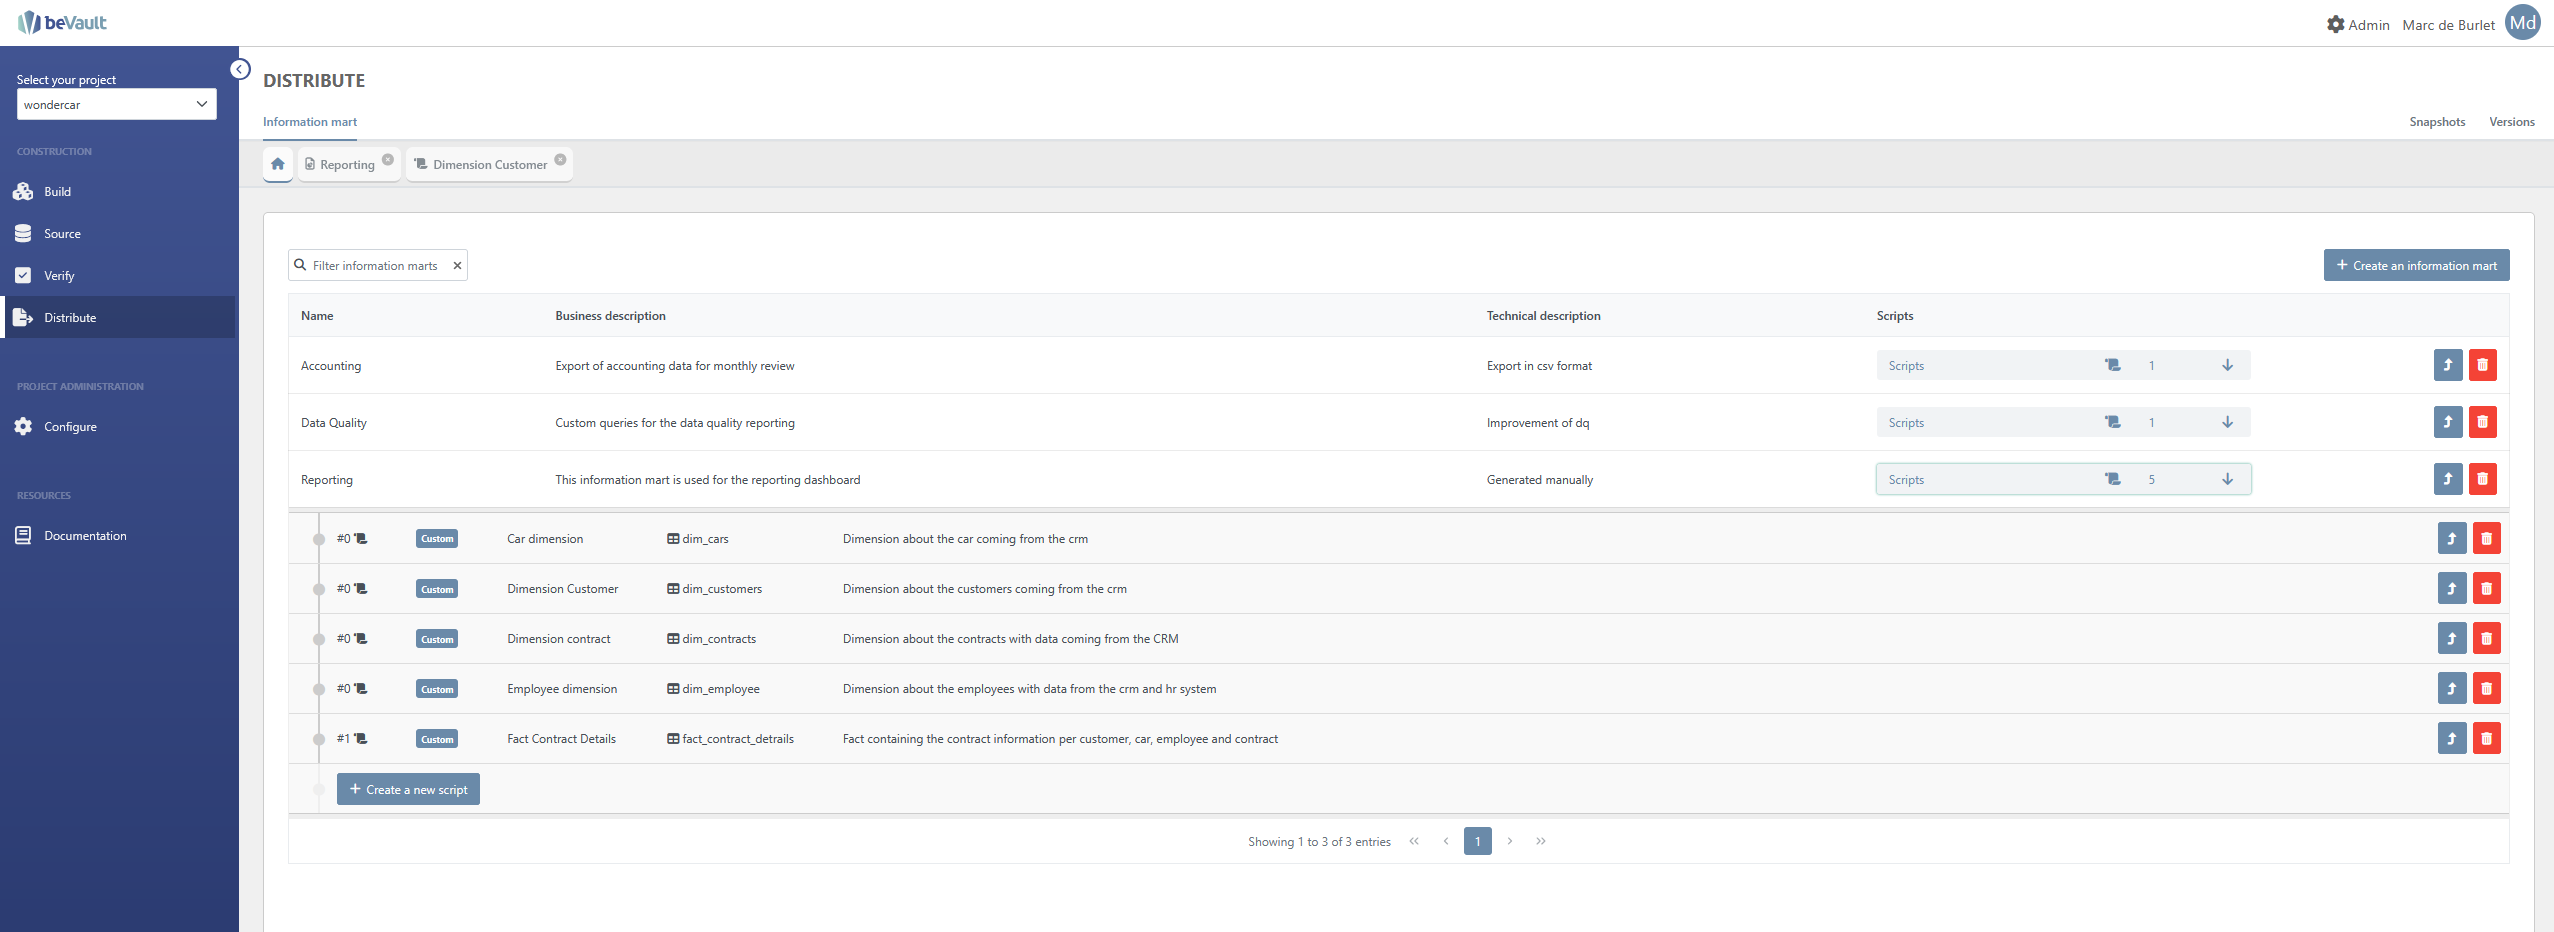
Task: Open Admin settings gear
Action: coord(2335,24)
